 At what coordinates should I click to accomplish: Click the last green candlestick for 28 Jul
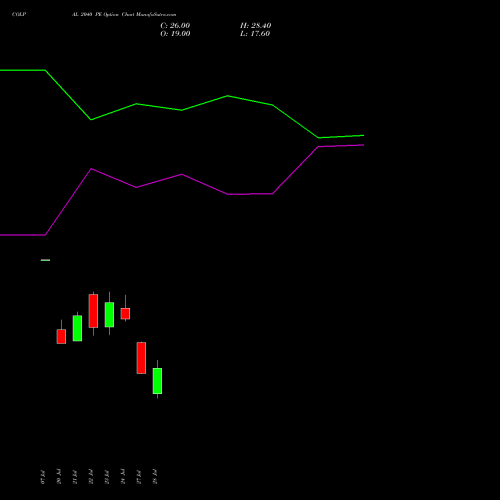point(157,381)
